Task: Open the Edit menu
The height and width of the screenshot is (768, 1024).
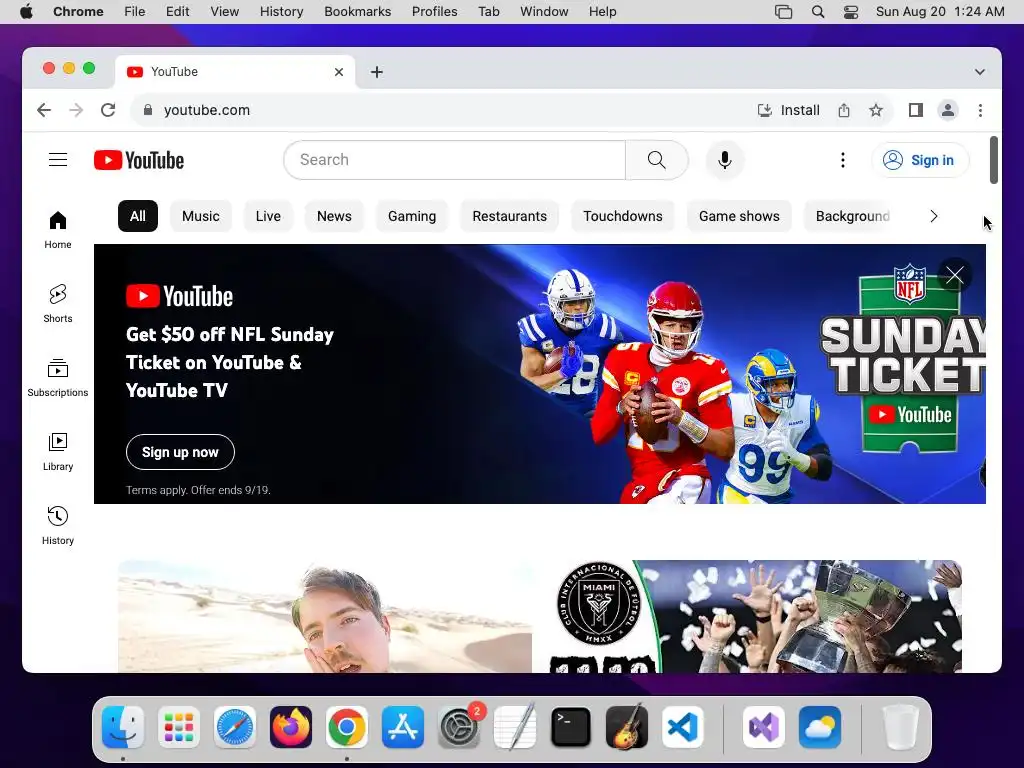Action: [x=178, y=12]
